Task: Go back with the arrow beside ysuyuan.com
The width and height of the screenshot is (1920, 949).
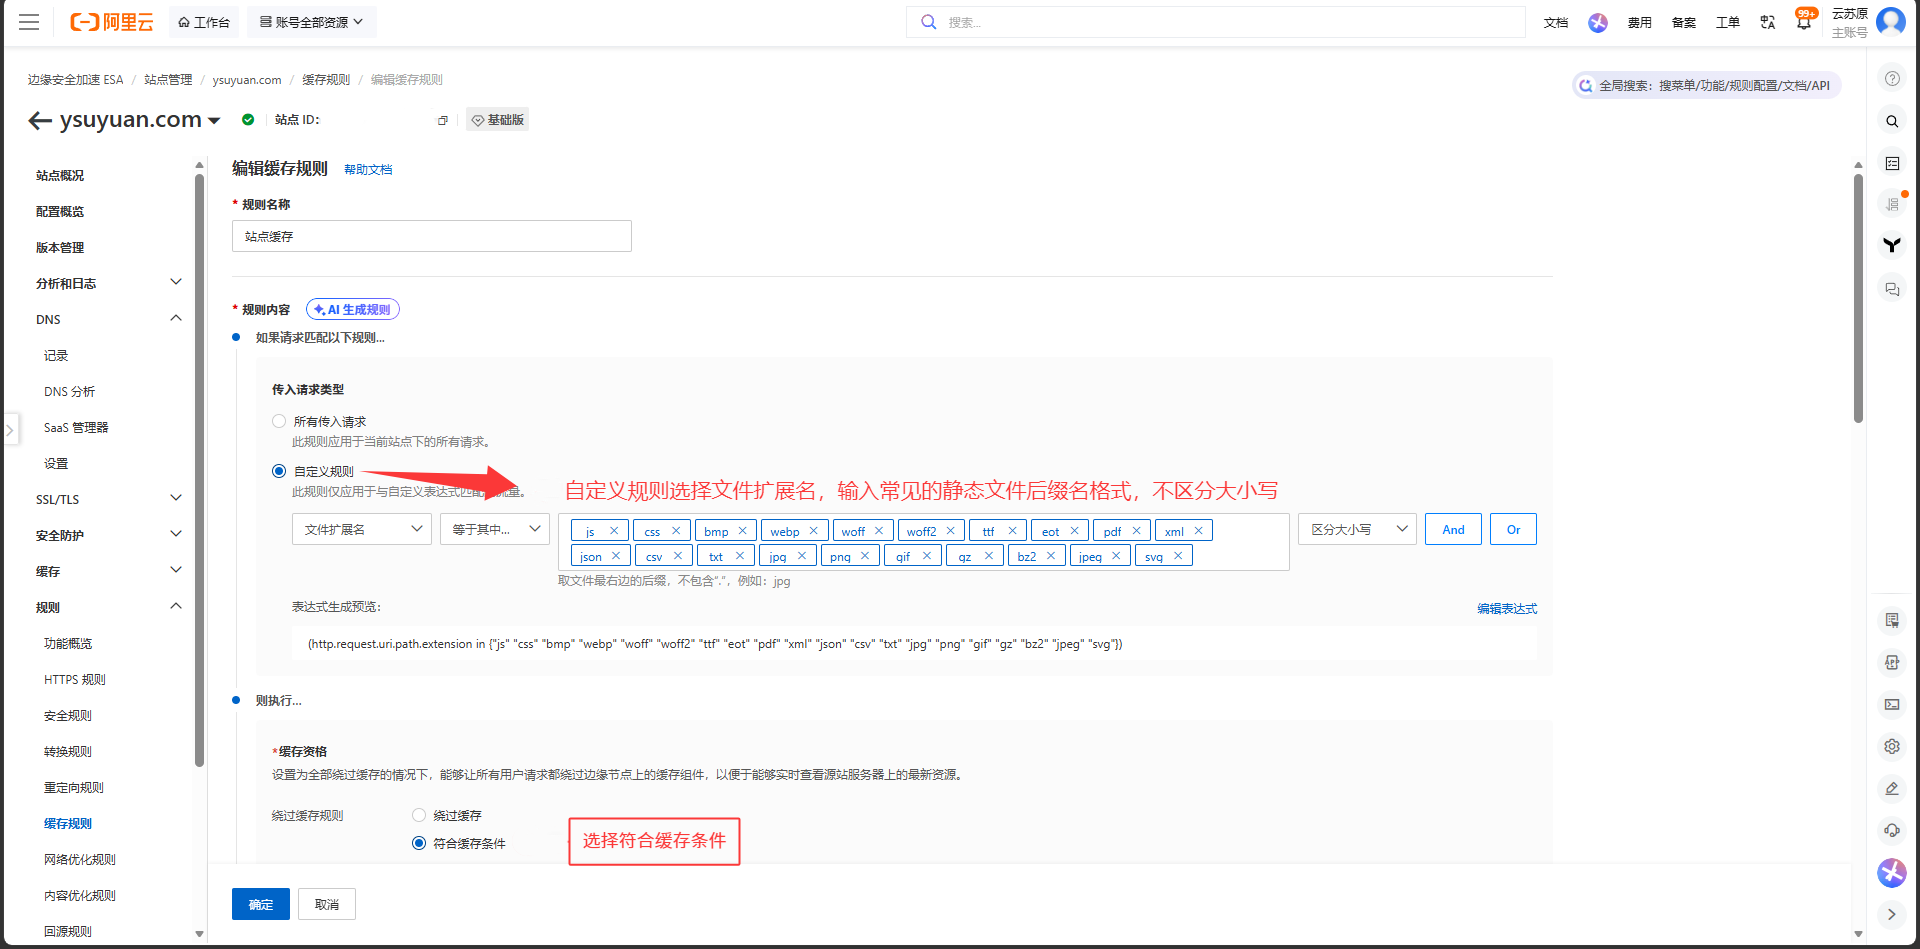Action: coord(40,121)
